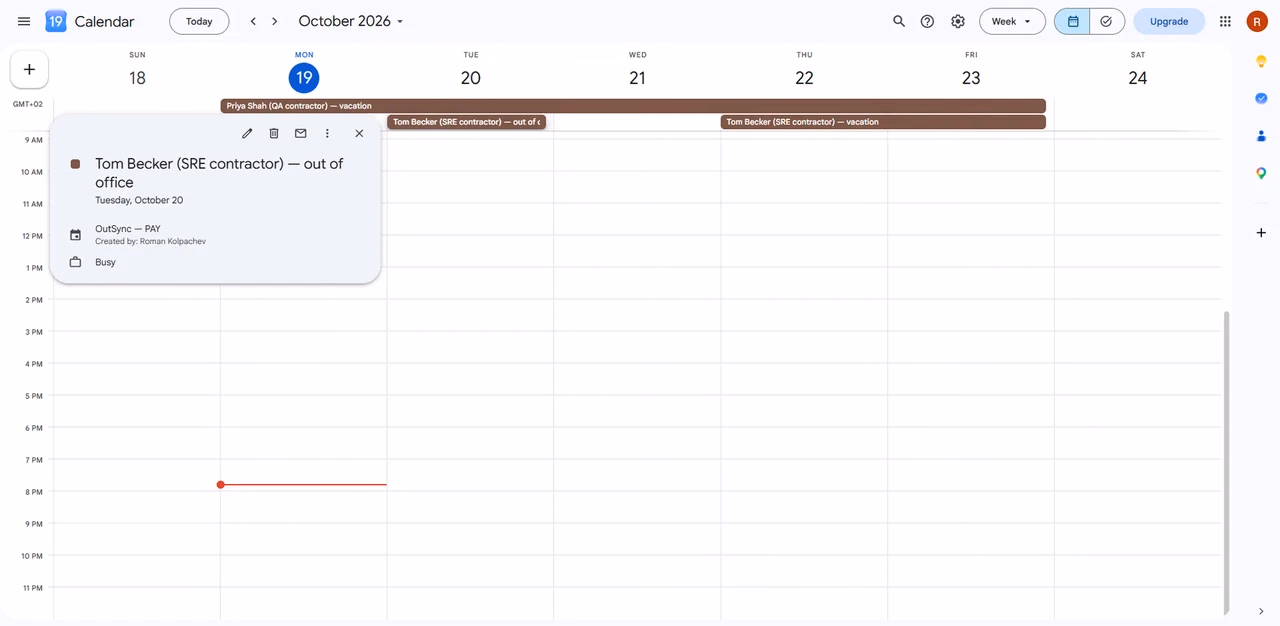Click the Create plus button
The width and height of the screenshot is (1280, 626).
point(29,70)
